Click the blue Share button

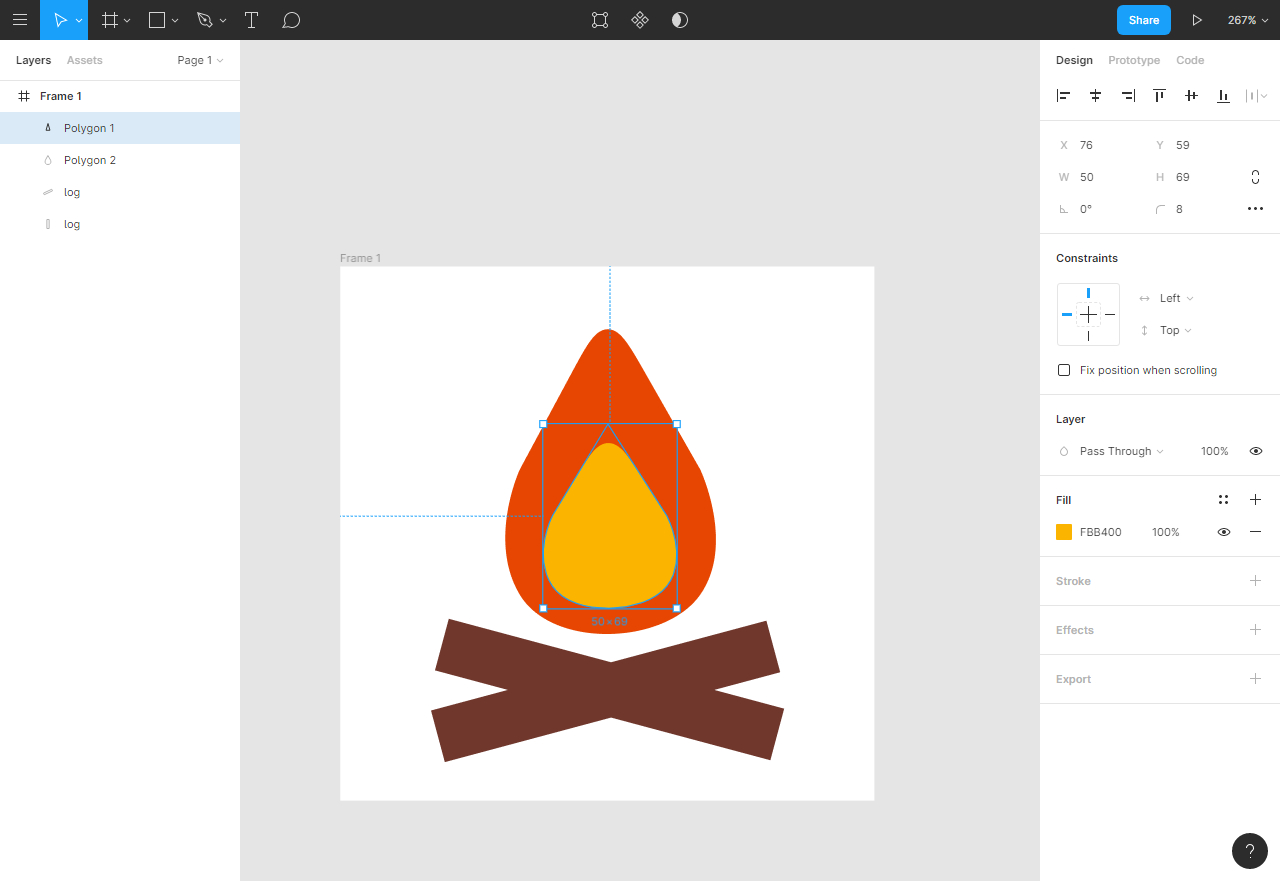(1143, 20)
